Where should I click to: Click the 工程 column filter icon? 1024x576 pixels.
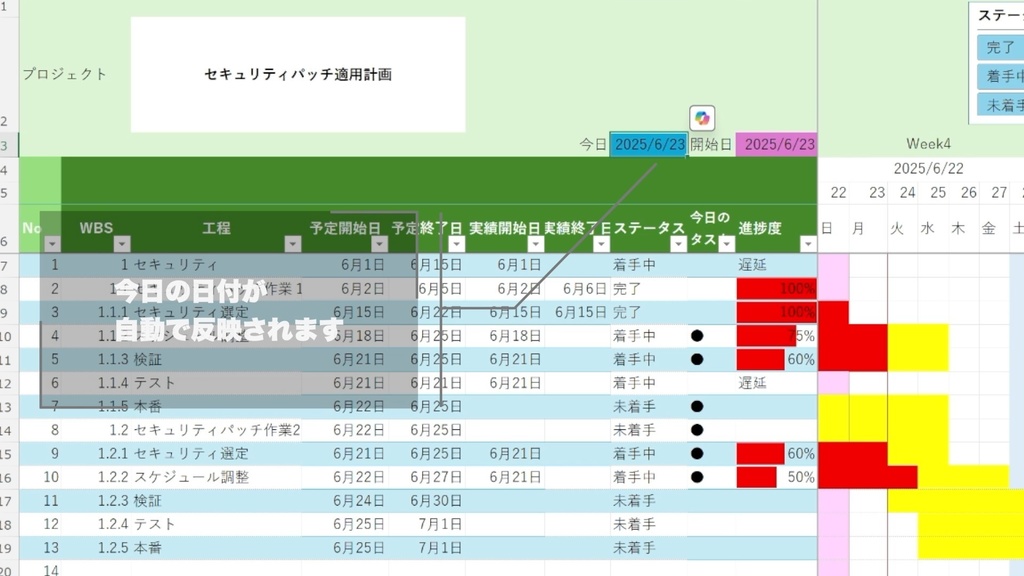(293, 242)
